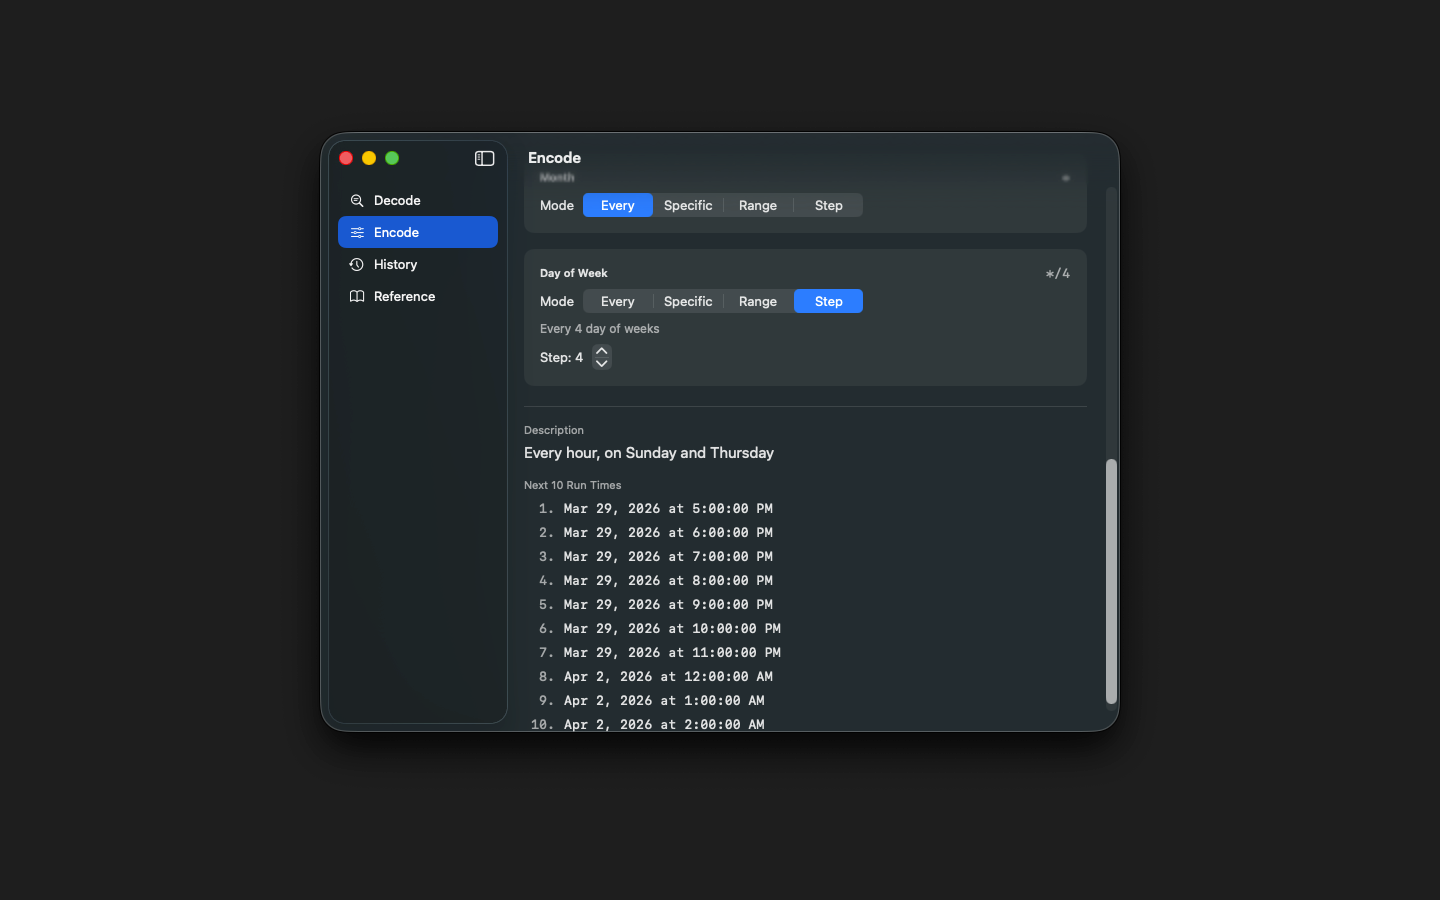
Task: Set Day of Week mode to Every
Action: coord(618,301)
